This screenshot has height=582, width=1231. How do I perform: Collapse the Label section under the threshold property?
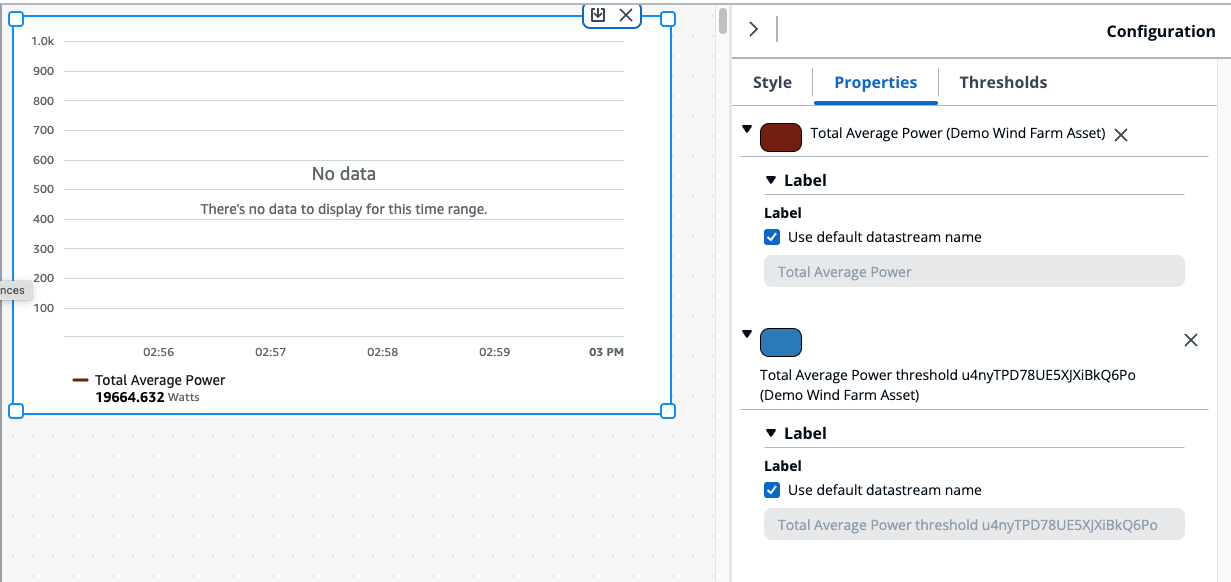coord(771,433)
